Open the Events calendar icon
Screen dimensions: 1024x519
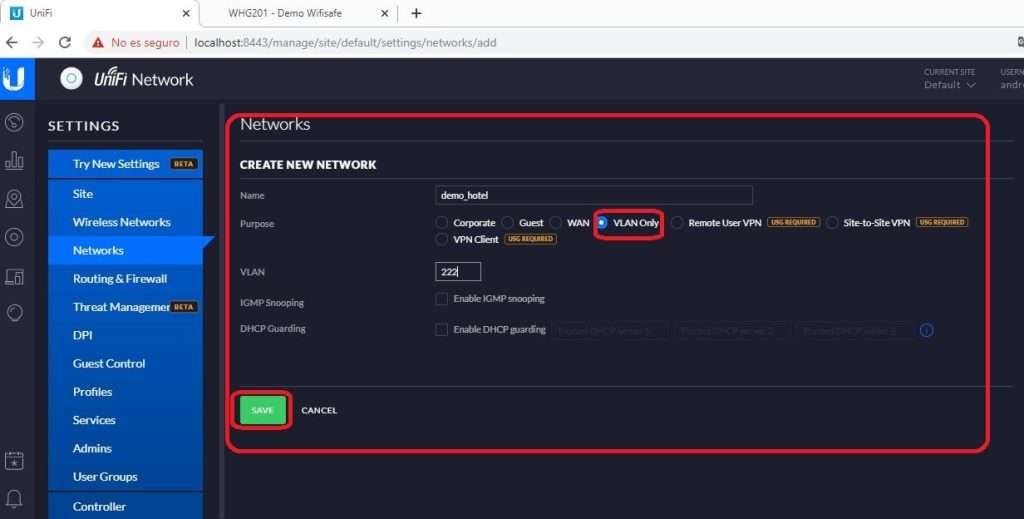(14, 461)
